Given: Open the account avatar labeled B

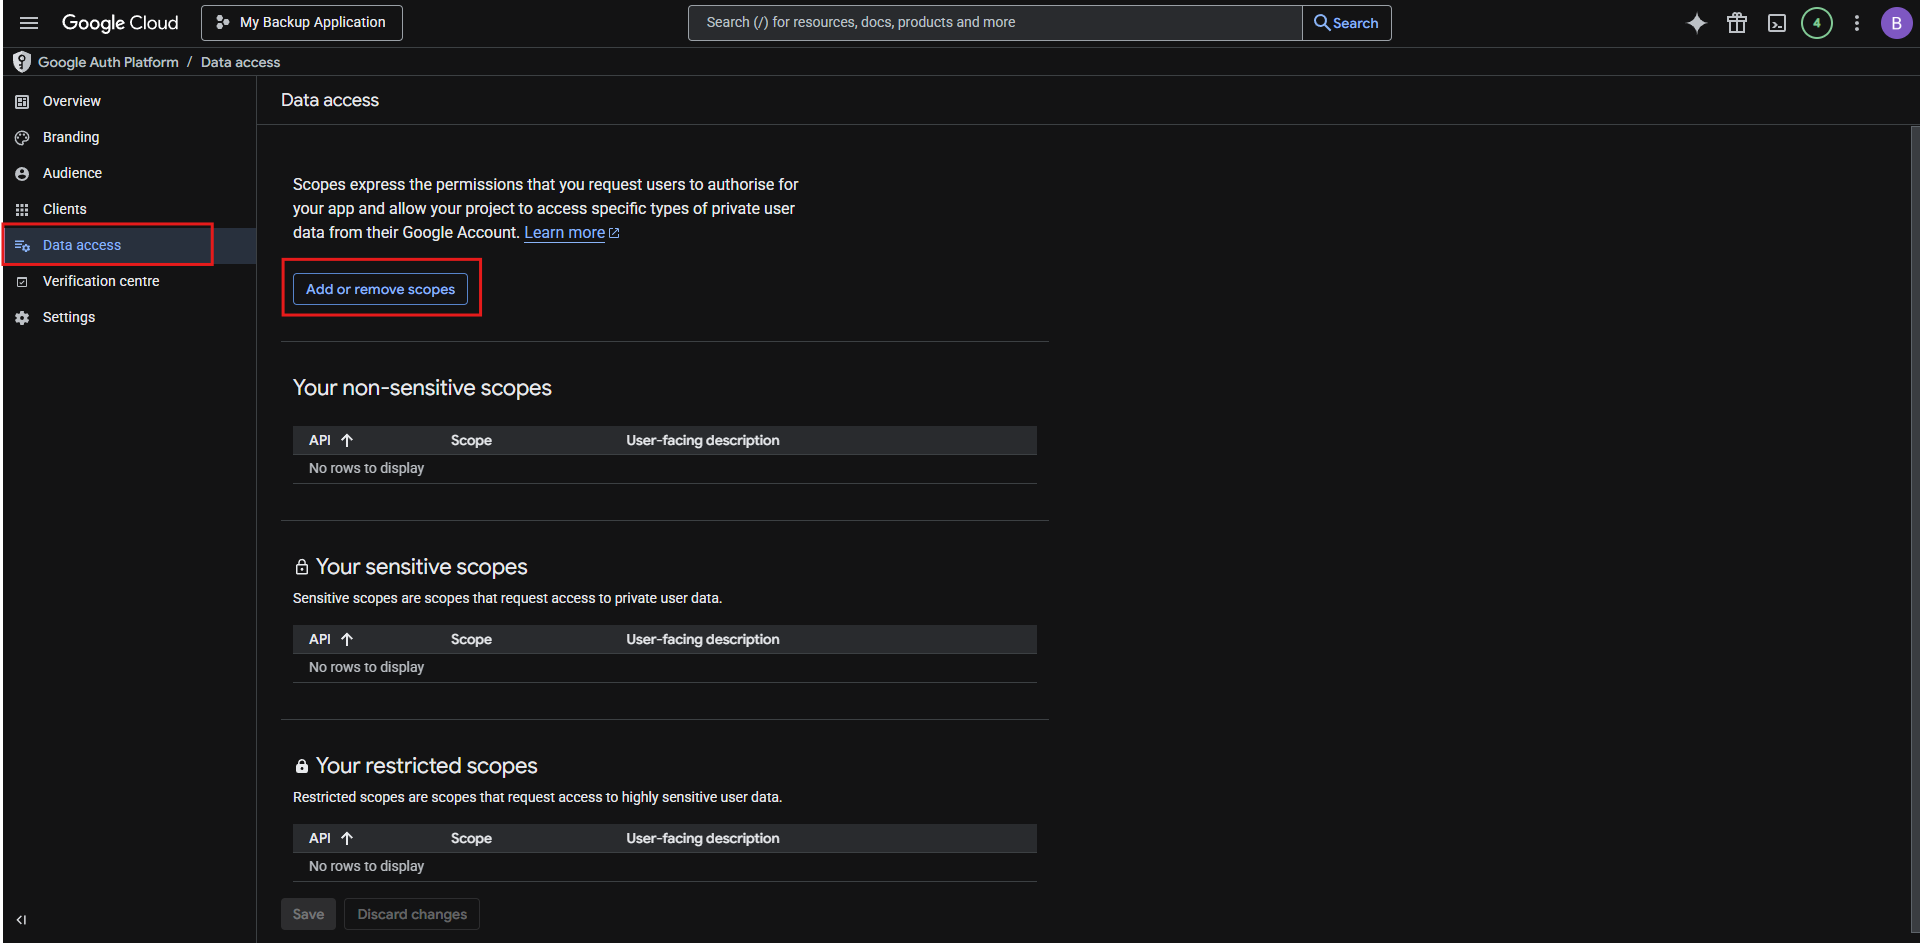Looking at the screenshot, I should [1896, 23].
